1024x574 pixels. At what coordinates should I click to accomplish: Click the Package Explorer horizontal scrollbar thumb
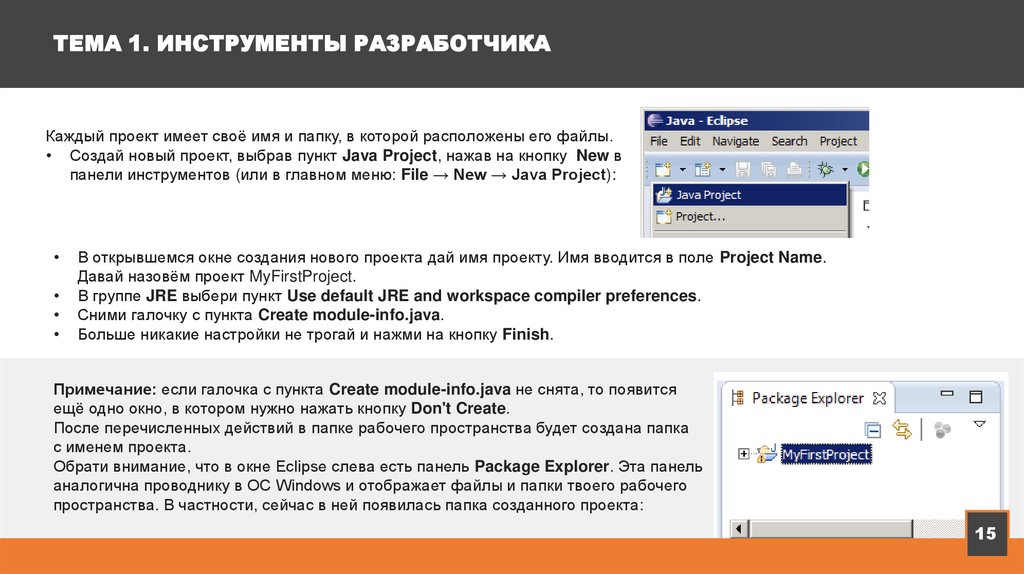click(x=831, y=528)
